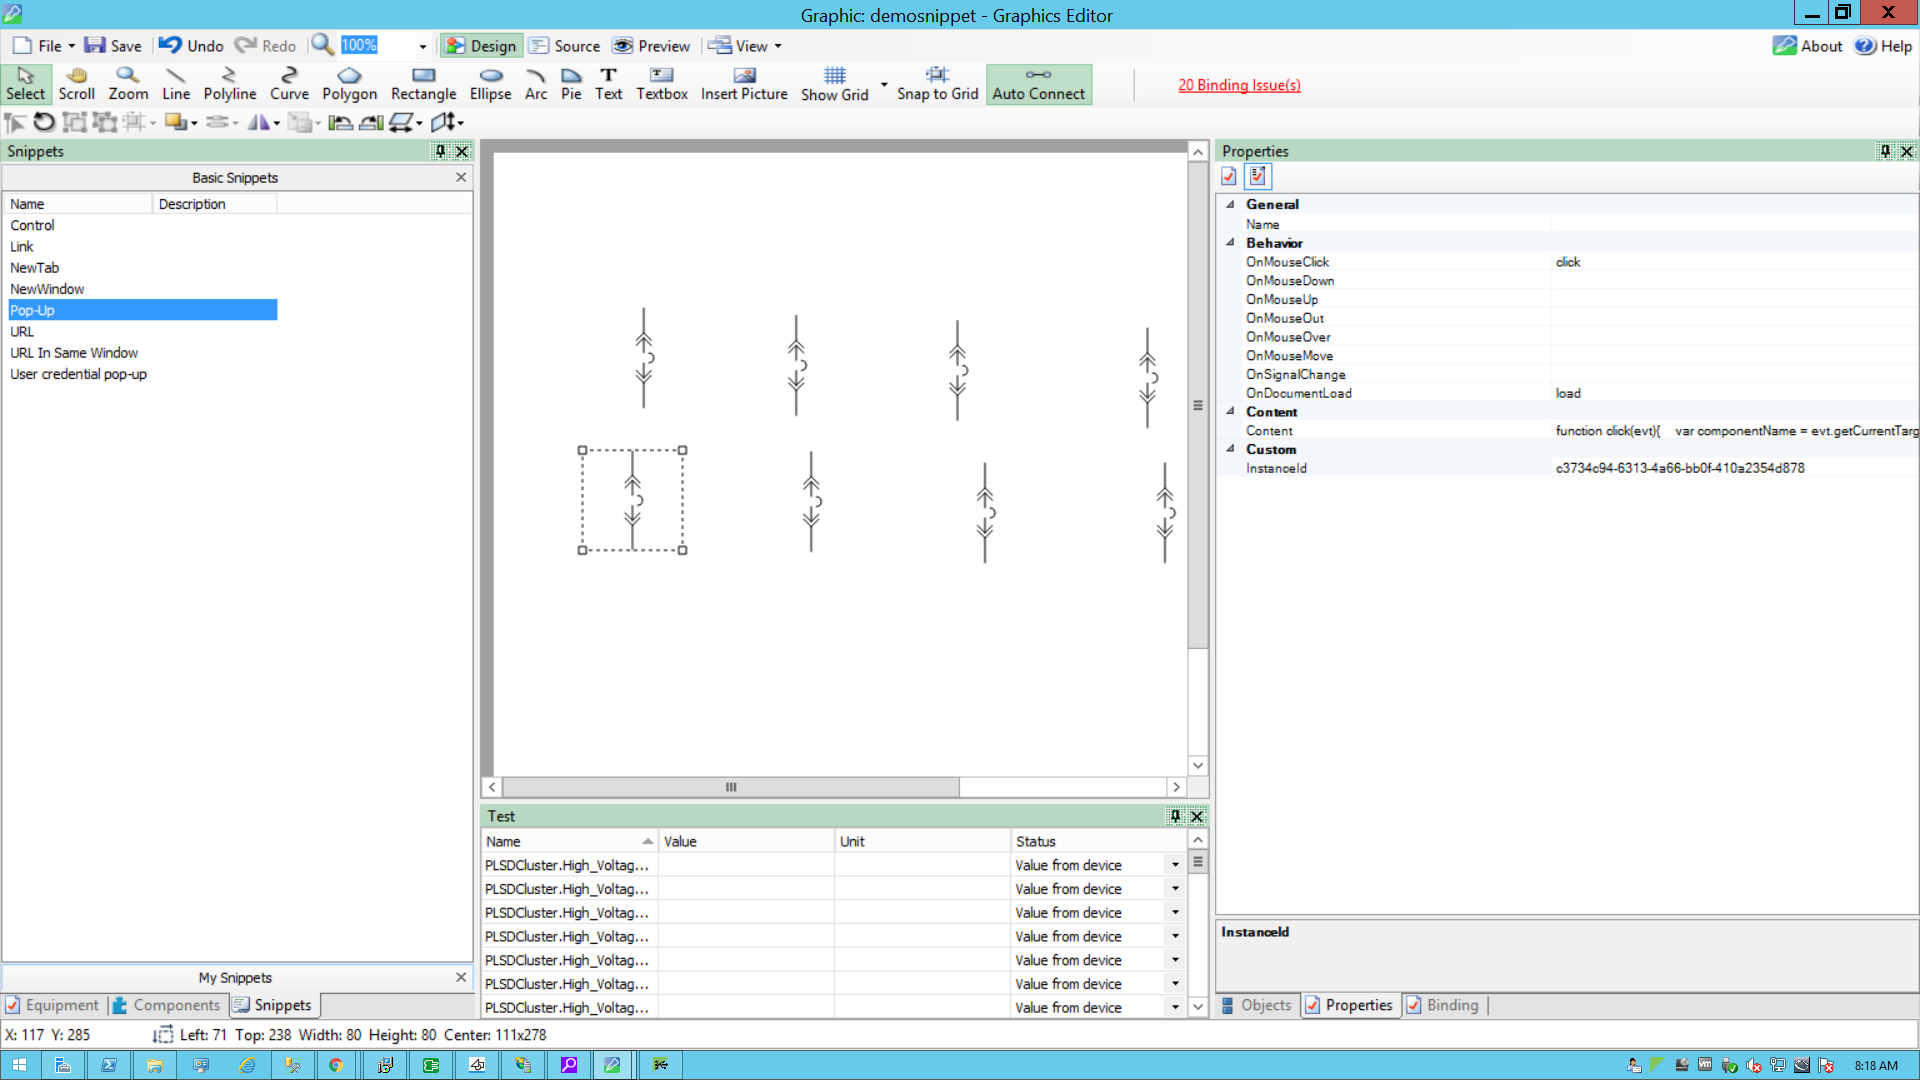
Task: Select the Textbox tool
Action: (661, 84)
